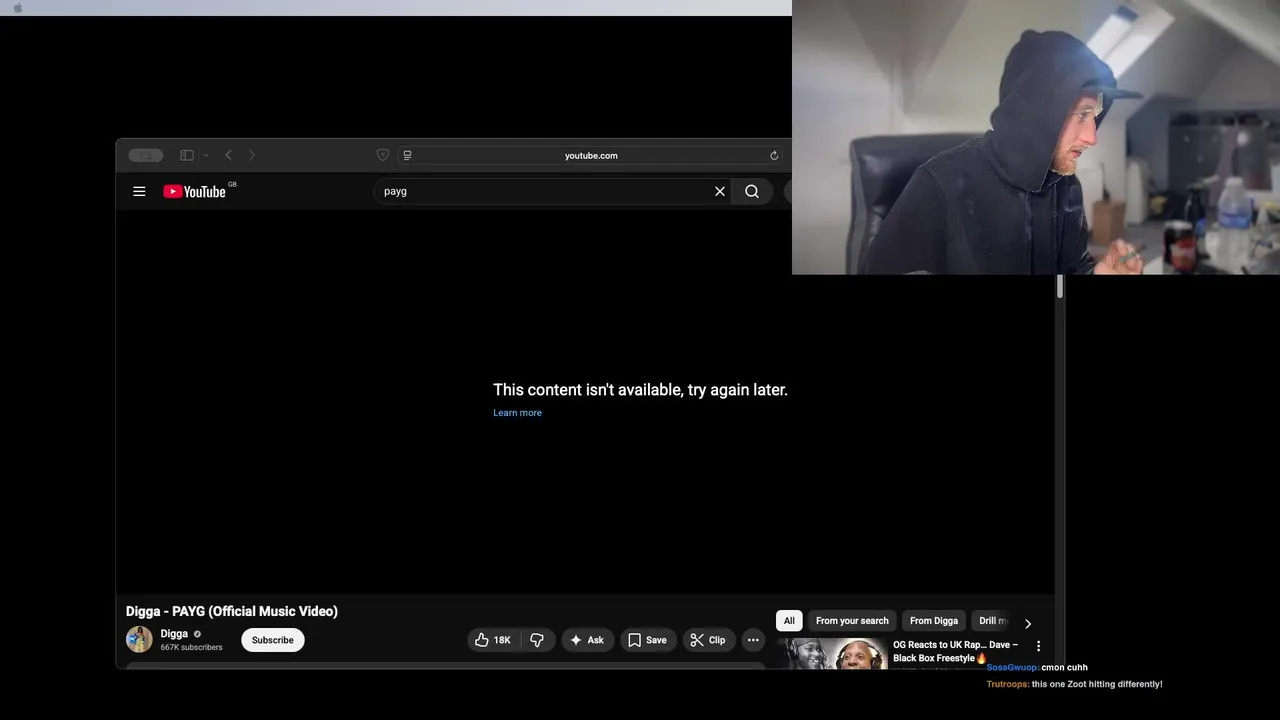The height and width of the screenshot is (720, 1280).
Task: Click the page vertical scrollbar thumb
Action: (1060, 286)
